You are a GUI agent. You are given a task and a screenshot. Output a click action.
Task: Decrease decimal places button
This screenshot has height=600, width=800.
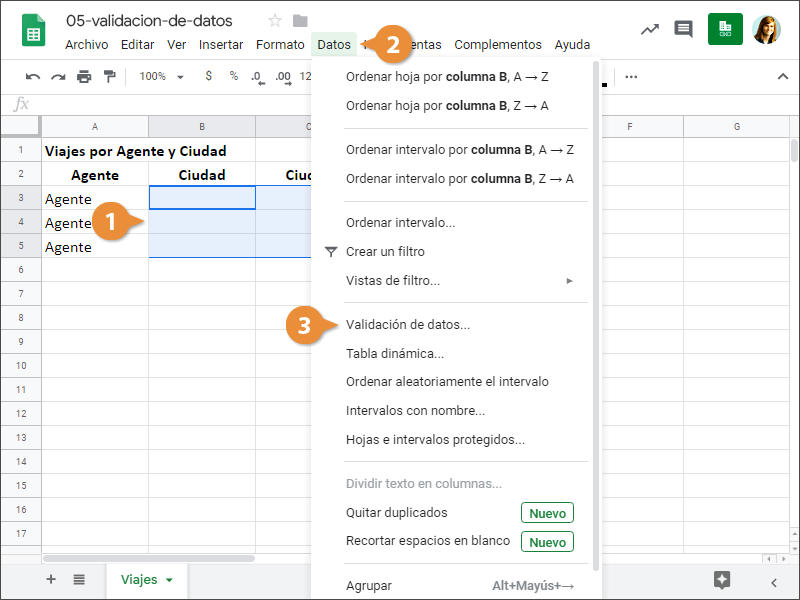pyautogui.click(x=258, y=78)
